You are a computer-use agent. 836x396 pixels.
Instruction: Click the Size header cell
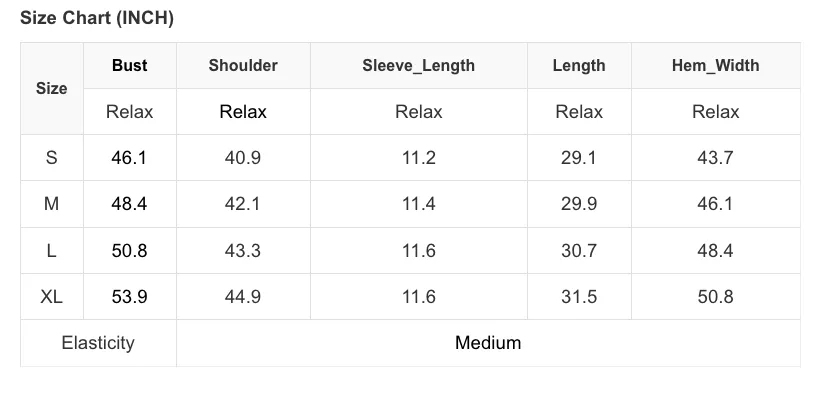[52, 88]
